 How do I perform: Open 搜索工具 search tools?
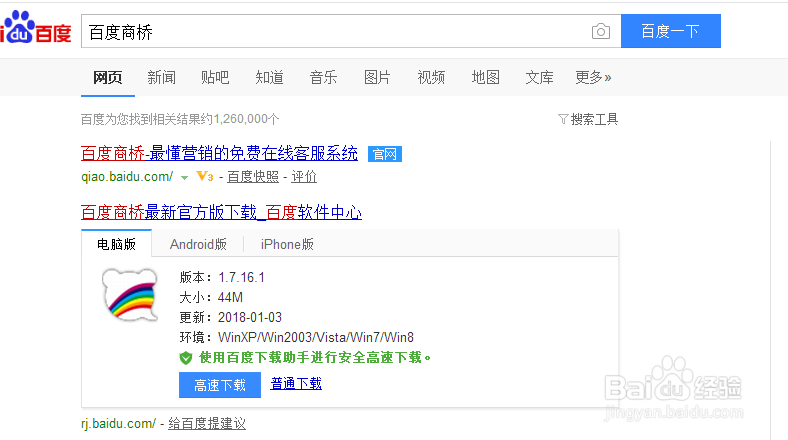pyautogui.click(x=594, y=119)
